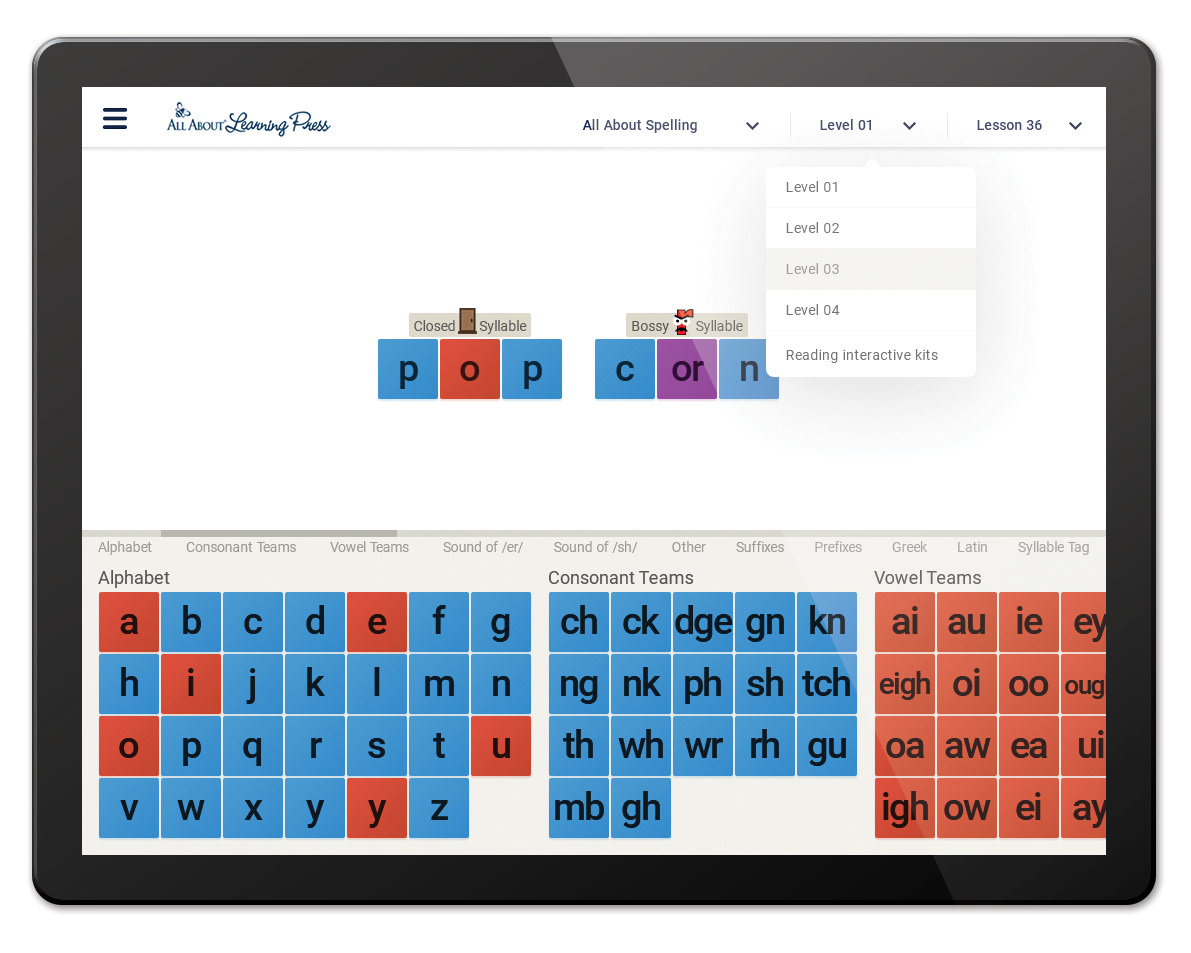
Task: Tap the 'aw' vowel team tile
Action: 966,746
